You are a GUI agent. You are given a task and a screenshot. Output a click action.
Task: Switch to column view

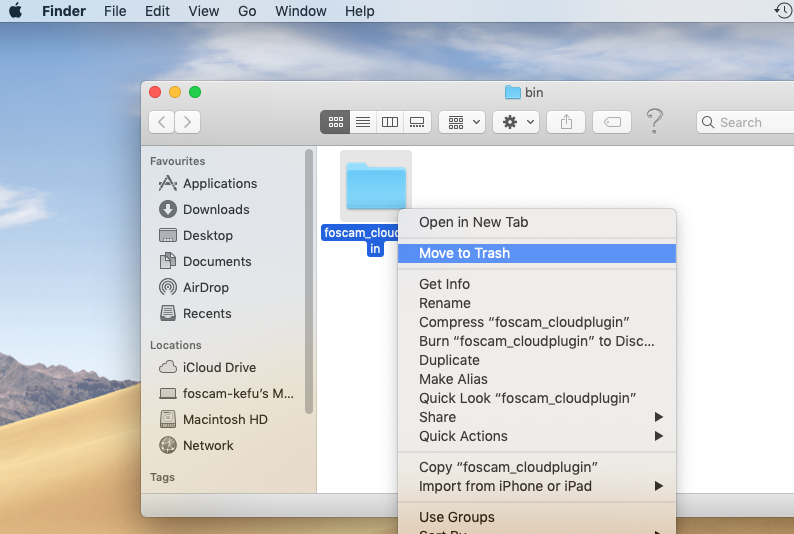click(390, 122)
